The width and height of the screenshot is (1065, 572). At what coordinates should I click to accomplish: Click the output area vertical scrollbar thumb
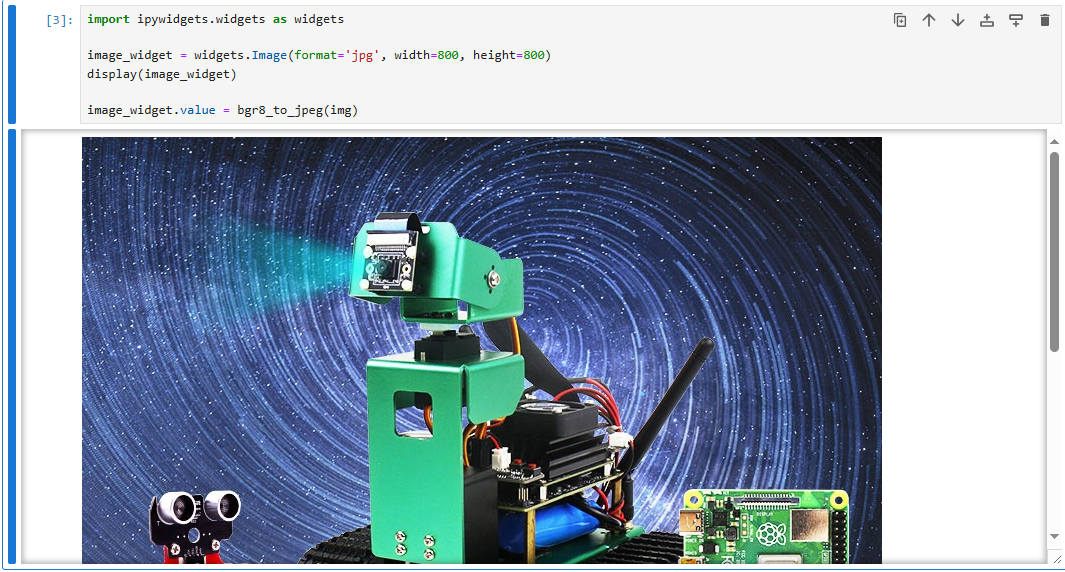point(1054,251)
